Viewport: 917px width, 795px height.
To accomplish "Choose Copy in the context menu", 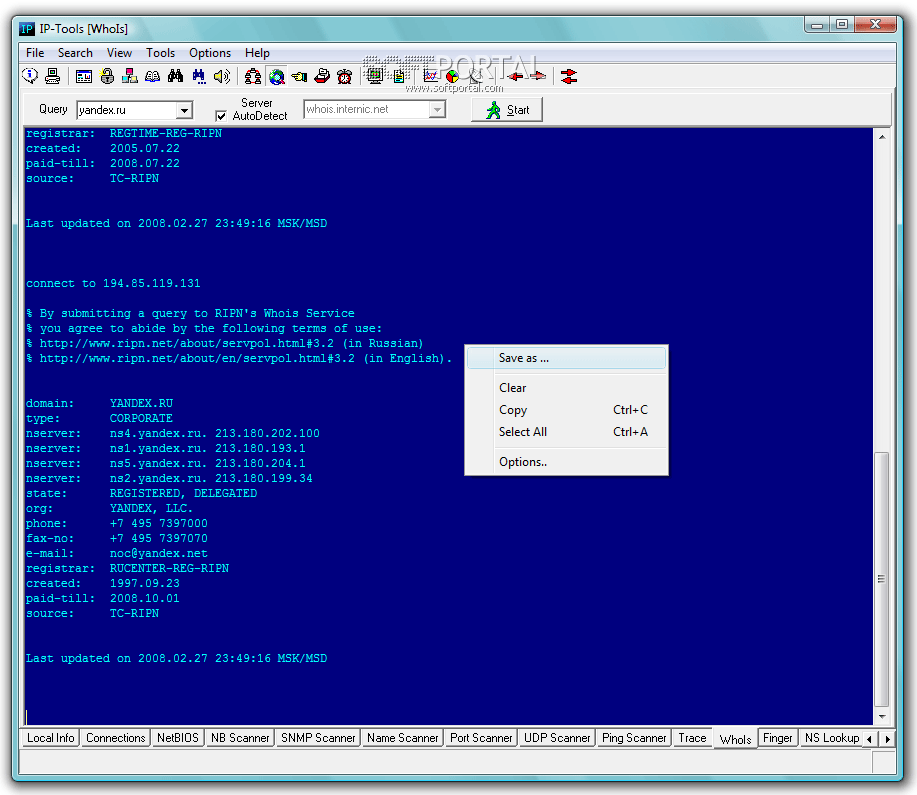I will click(x=566, y=410).
